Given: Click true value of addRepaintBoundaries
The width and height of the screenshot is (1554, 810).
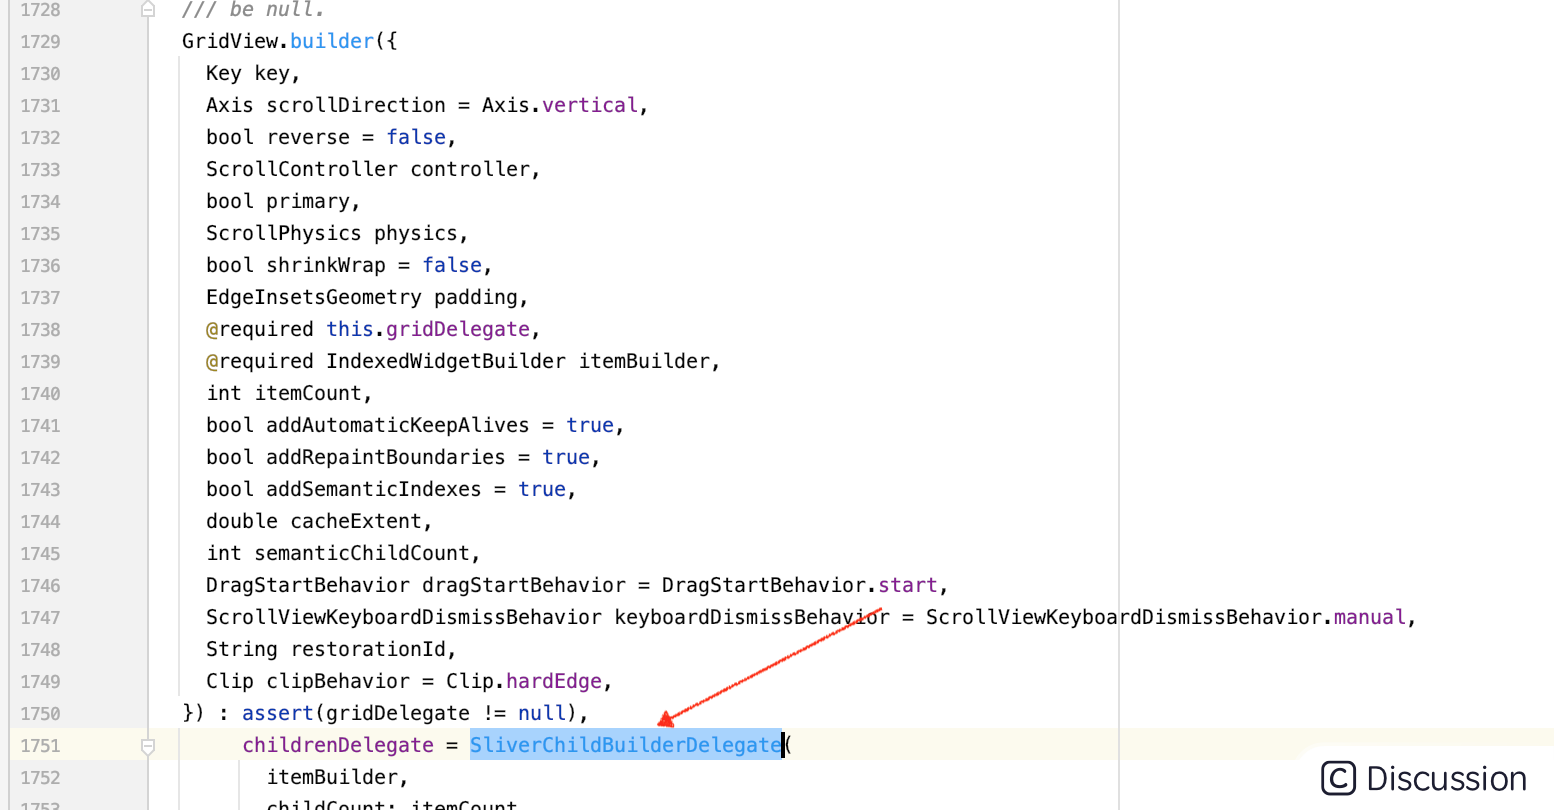Looking at the screenshot, I should (x=566, y=457).
